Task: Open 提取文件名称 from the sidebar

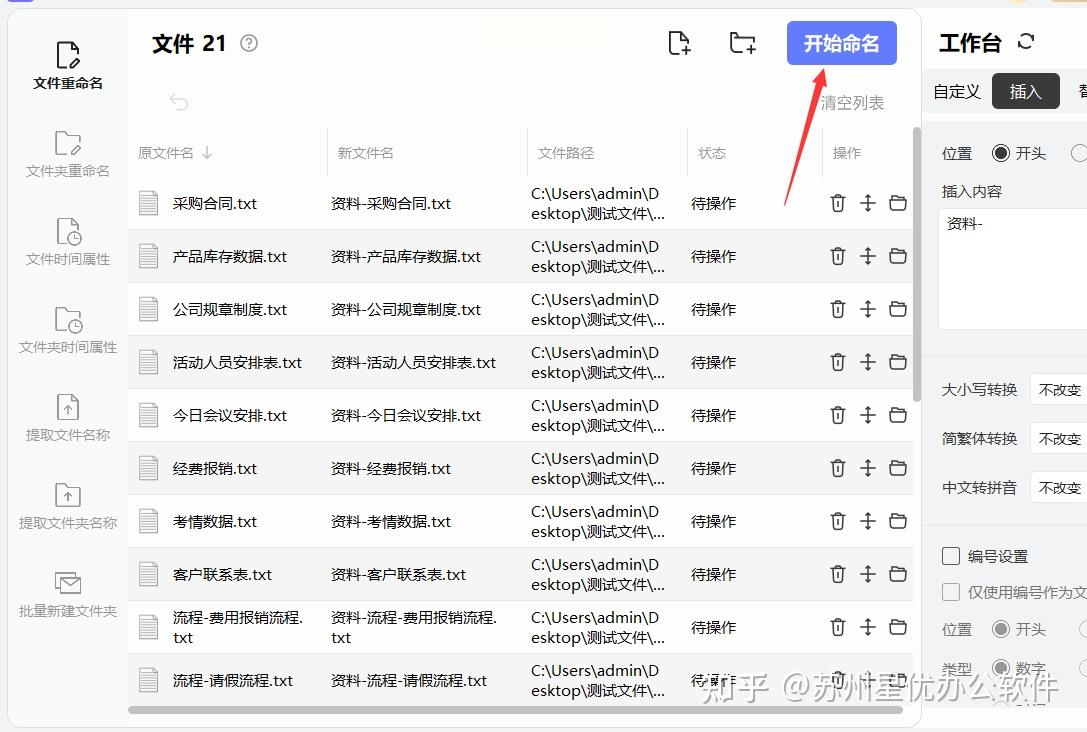Action: click(68, 418)
